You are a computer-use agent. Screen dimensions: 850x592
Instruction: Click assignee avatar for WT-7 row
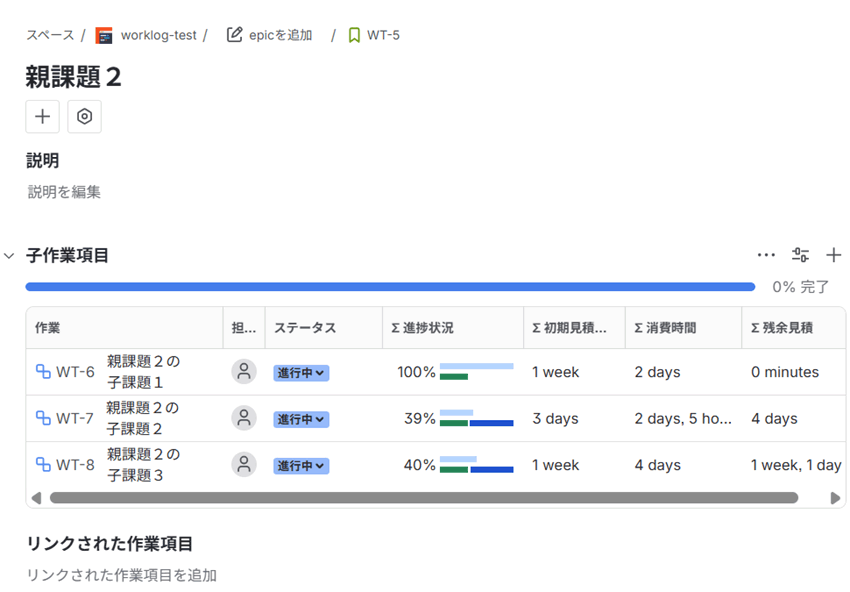point(244,418)
